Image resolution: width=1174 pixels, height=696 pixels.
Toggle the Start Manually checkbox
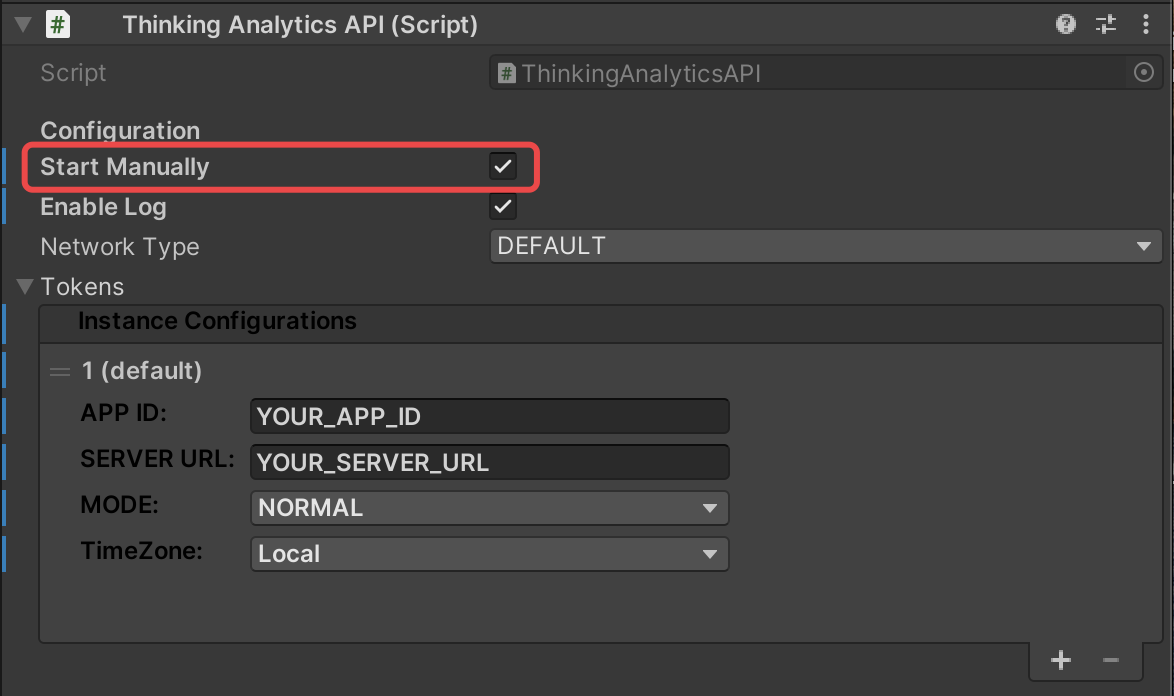point(503,166)
